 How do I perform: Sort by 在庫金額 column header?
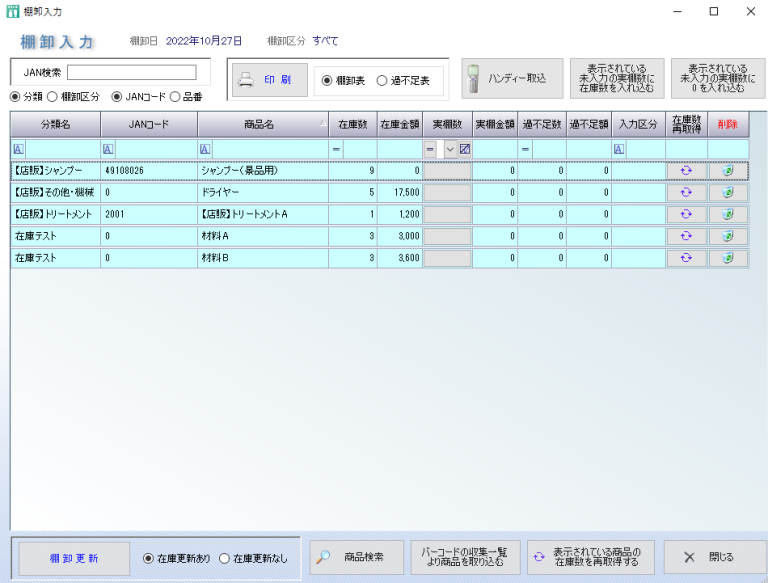click(x=400, y=124)
